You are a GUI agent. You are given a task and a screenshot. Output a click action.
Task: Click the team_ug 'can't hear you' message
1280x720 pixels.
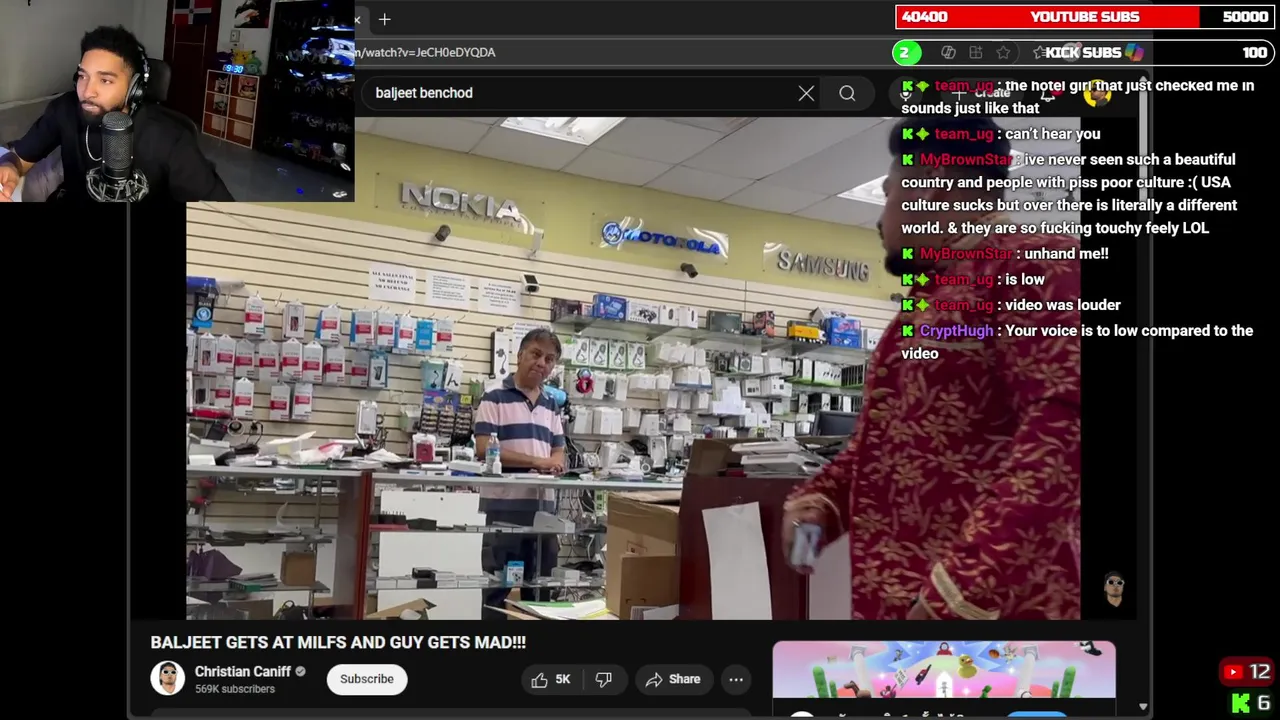point(1001,134)
